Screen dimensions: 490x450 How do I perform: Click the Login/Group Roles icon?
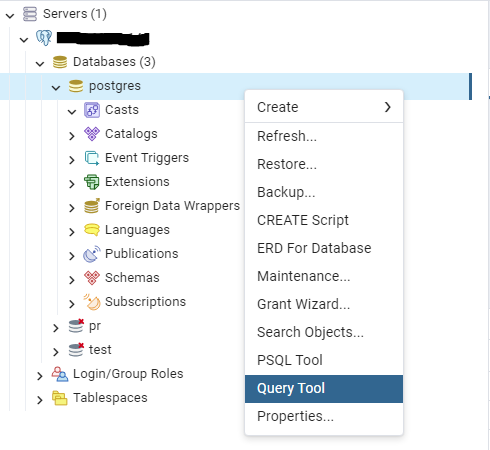(60, 374)
